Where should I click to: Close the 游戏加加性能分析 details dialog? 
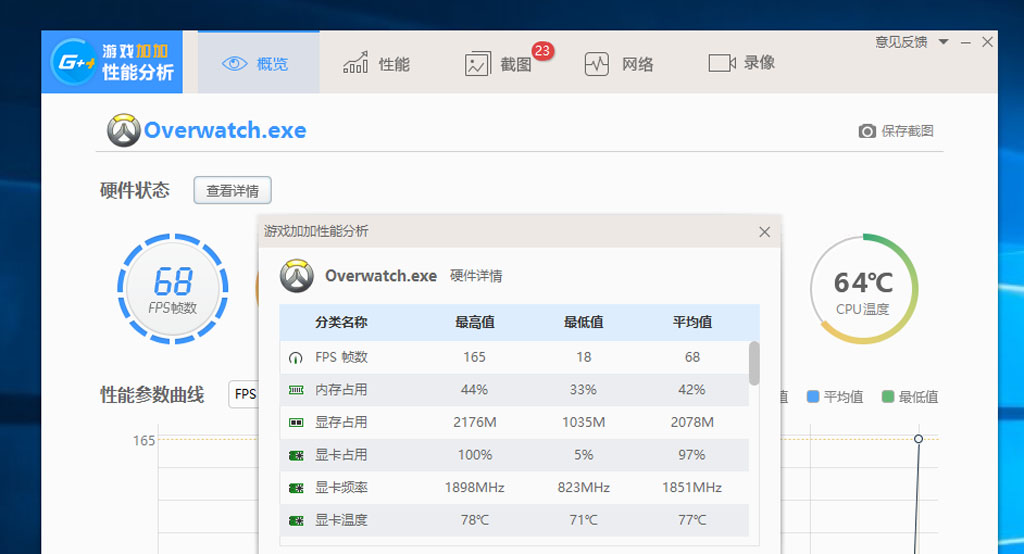[765, 232]
